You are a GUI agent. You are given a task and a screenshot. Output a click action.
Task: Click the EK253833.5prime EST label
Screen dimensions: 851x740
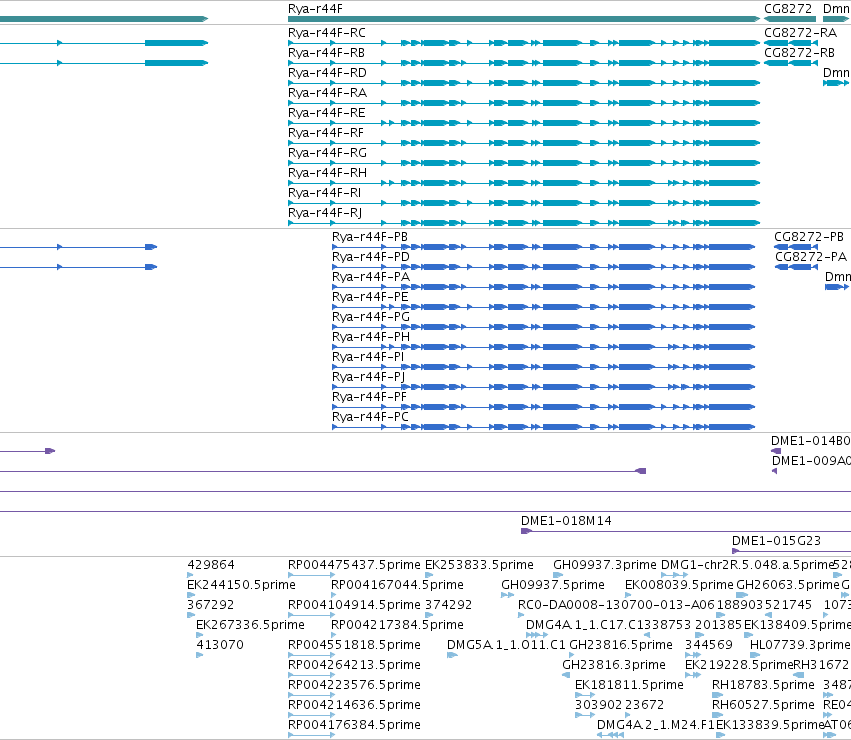pyautogui.click(x=479, y=565)
